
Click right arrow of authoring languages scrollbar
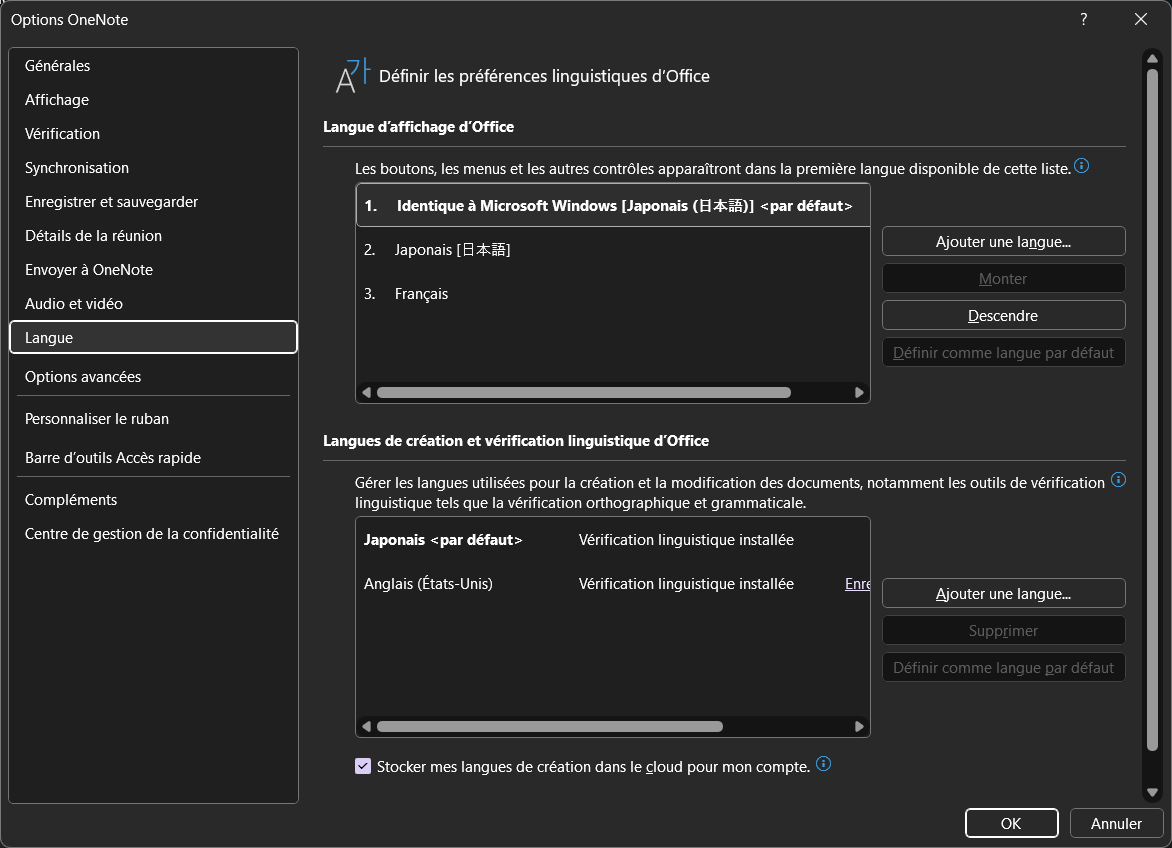(x=859, y=726)
